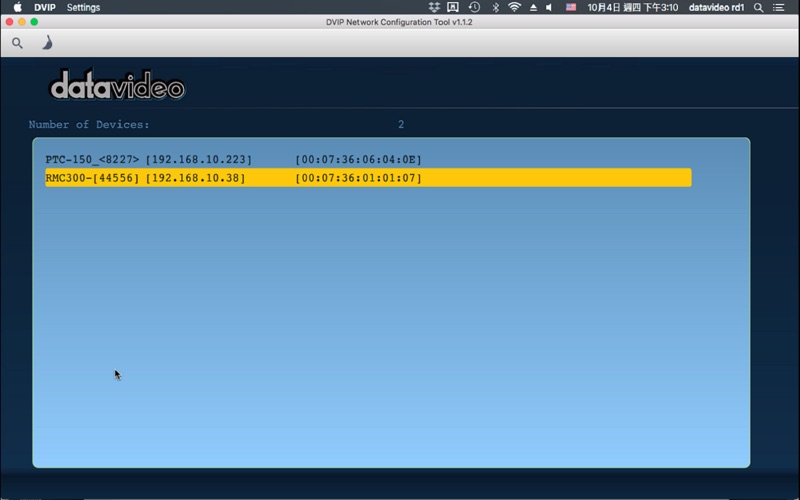The height and width of the screenshot is (500, 800).
Task: Open Spotlight search in menu bar
Action: point(759,7)
